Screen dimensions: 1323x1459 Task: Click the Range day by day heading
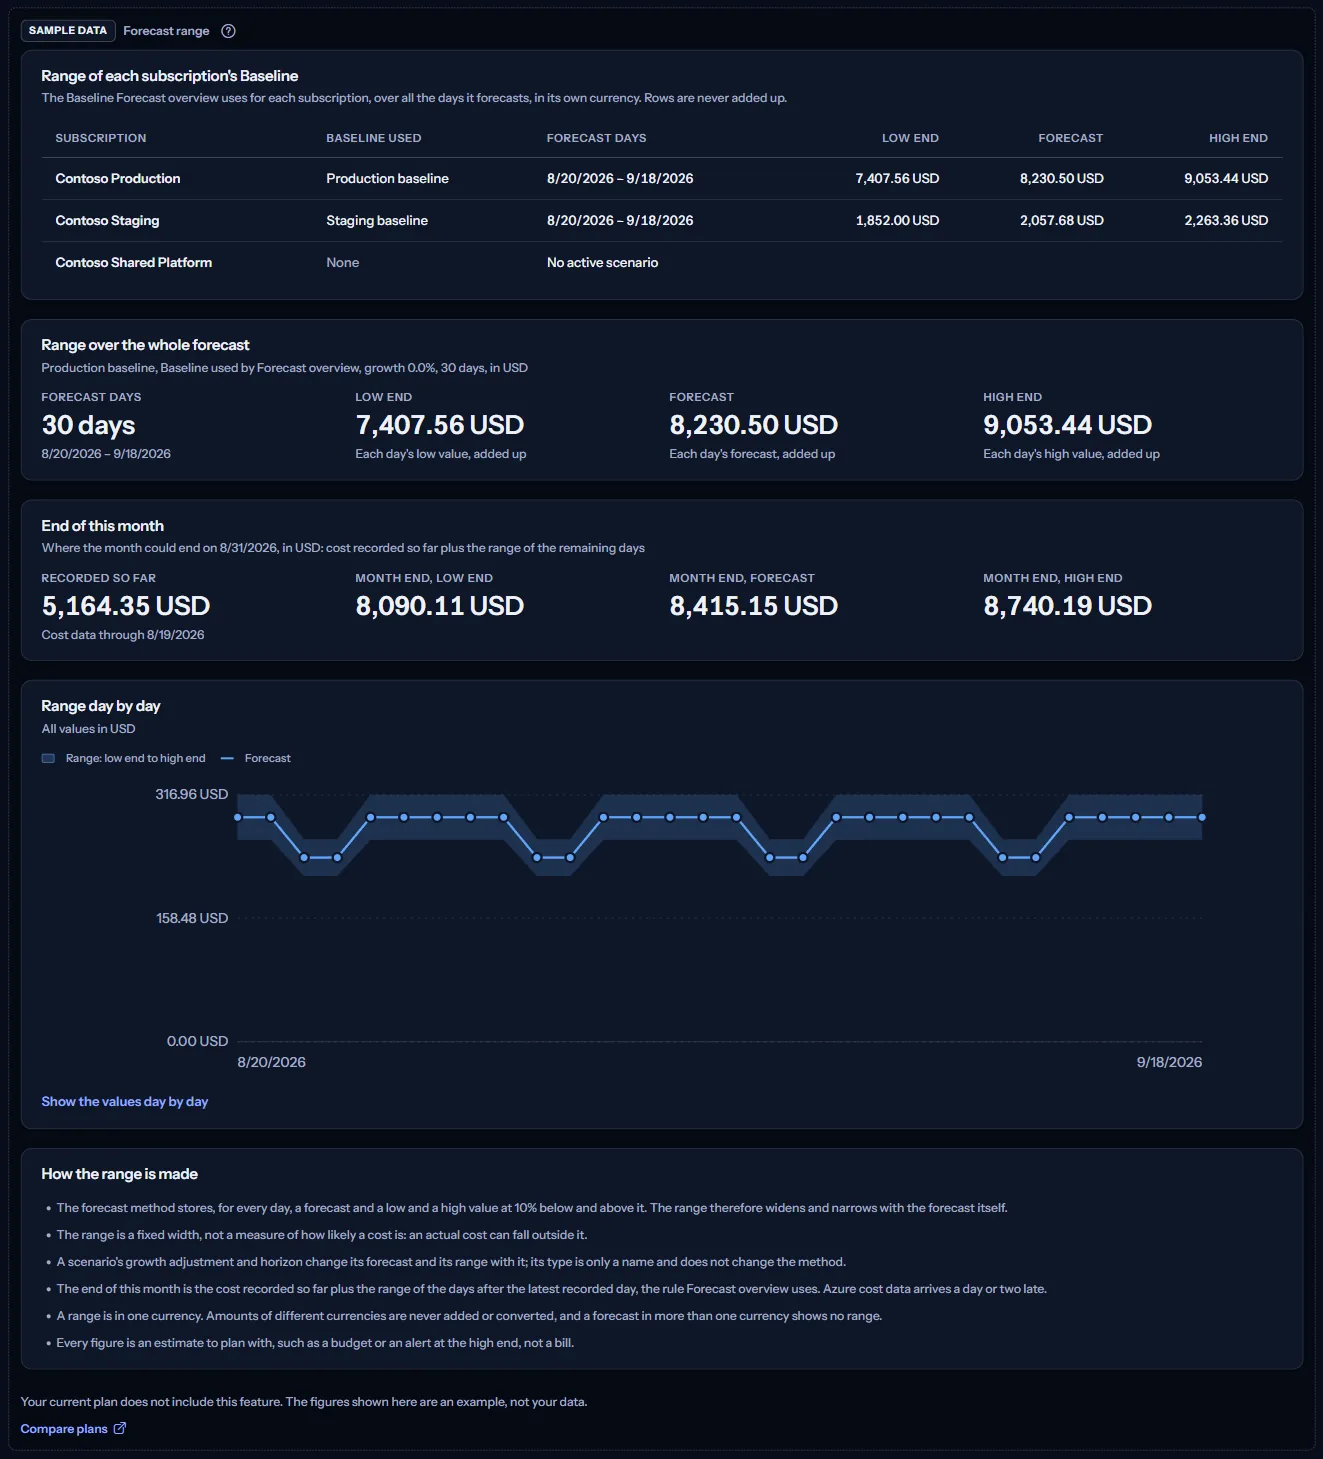(x=101, y=706)
